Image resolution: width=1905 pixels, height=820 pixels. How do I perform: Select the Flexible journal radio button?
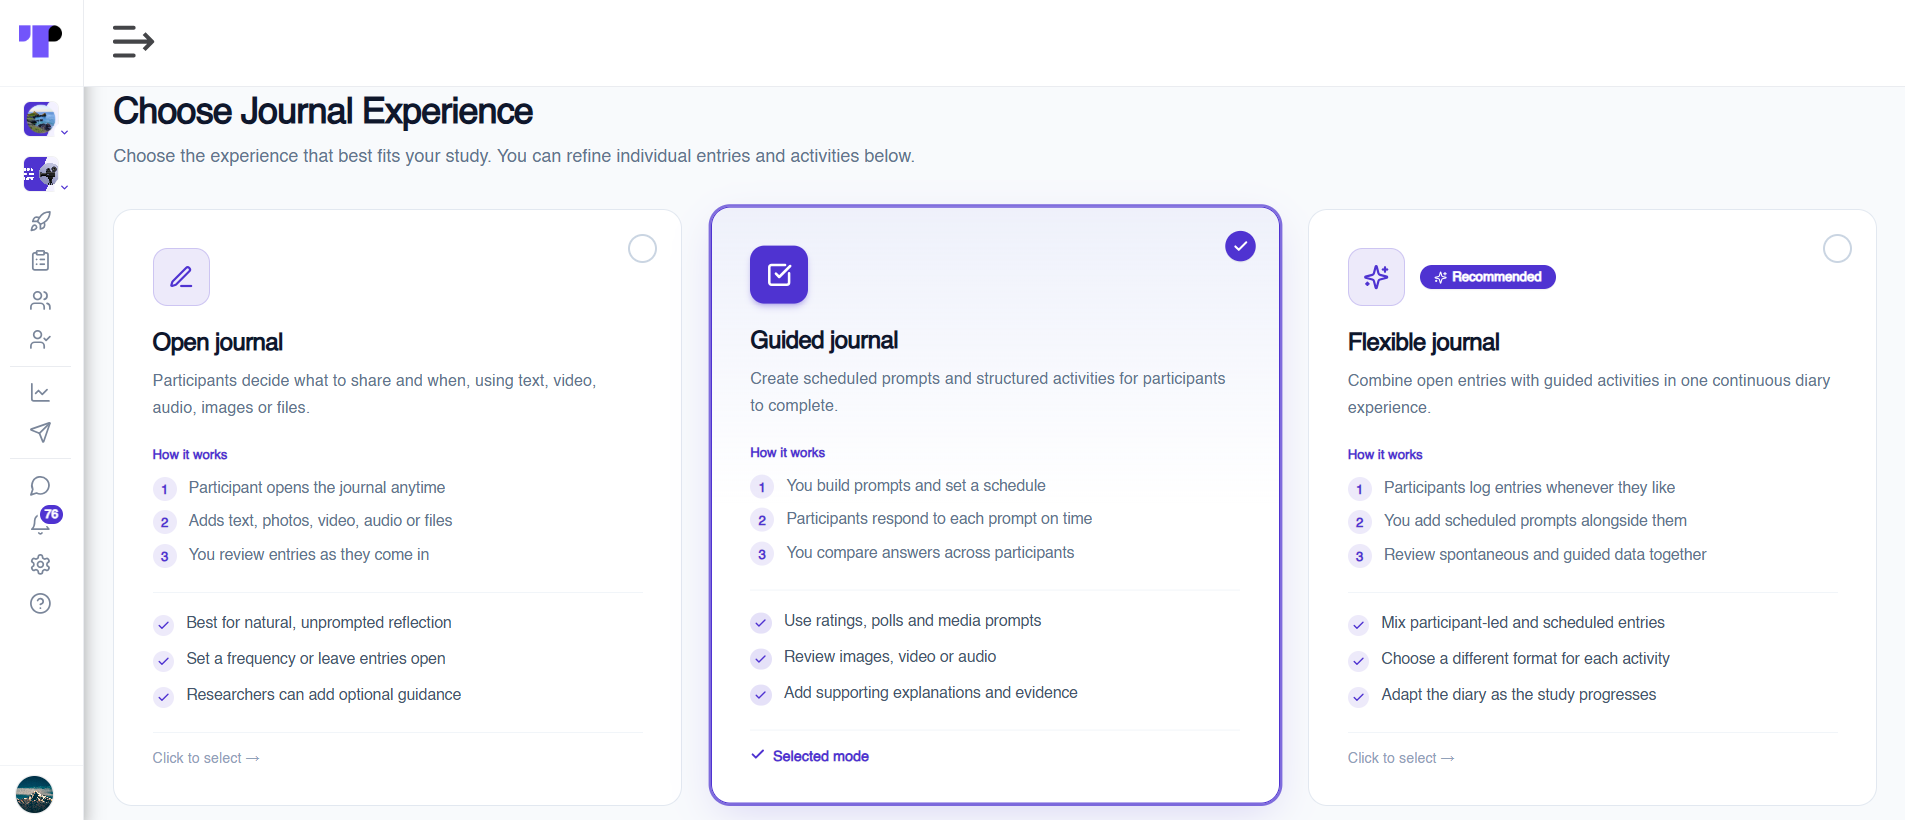pyautogui.click(x=1837, y=248)
